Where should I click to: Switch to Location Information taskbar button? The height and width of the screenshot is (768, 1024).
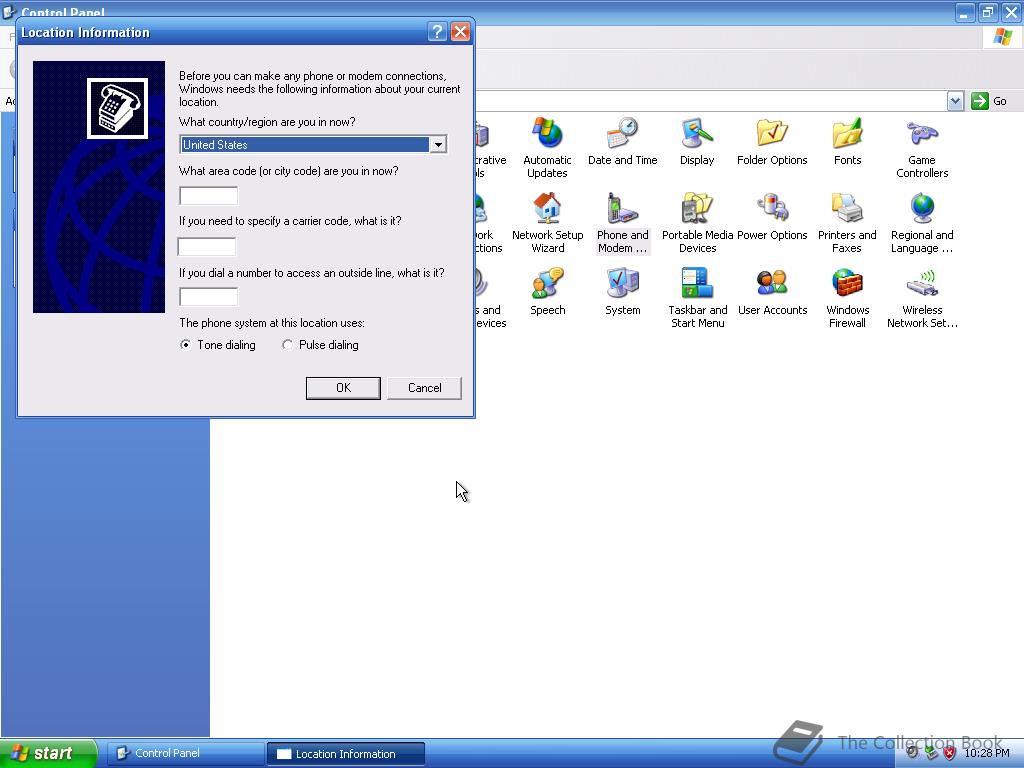pos(346,754)
